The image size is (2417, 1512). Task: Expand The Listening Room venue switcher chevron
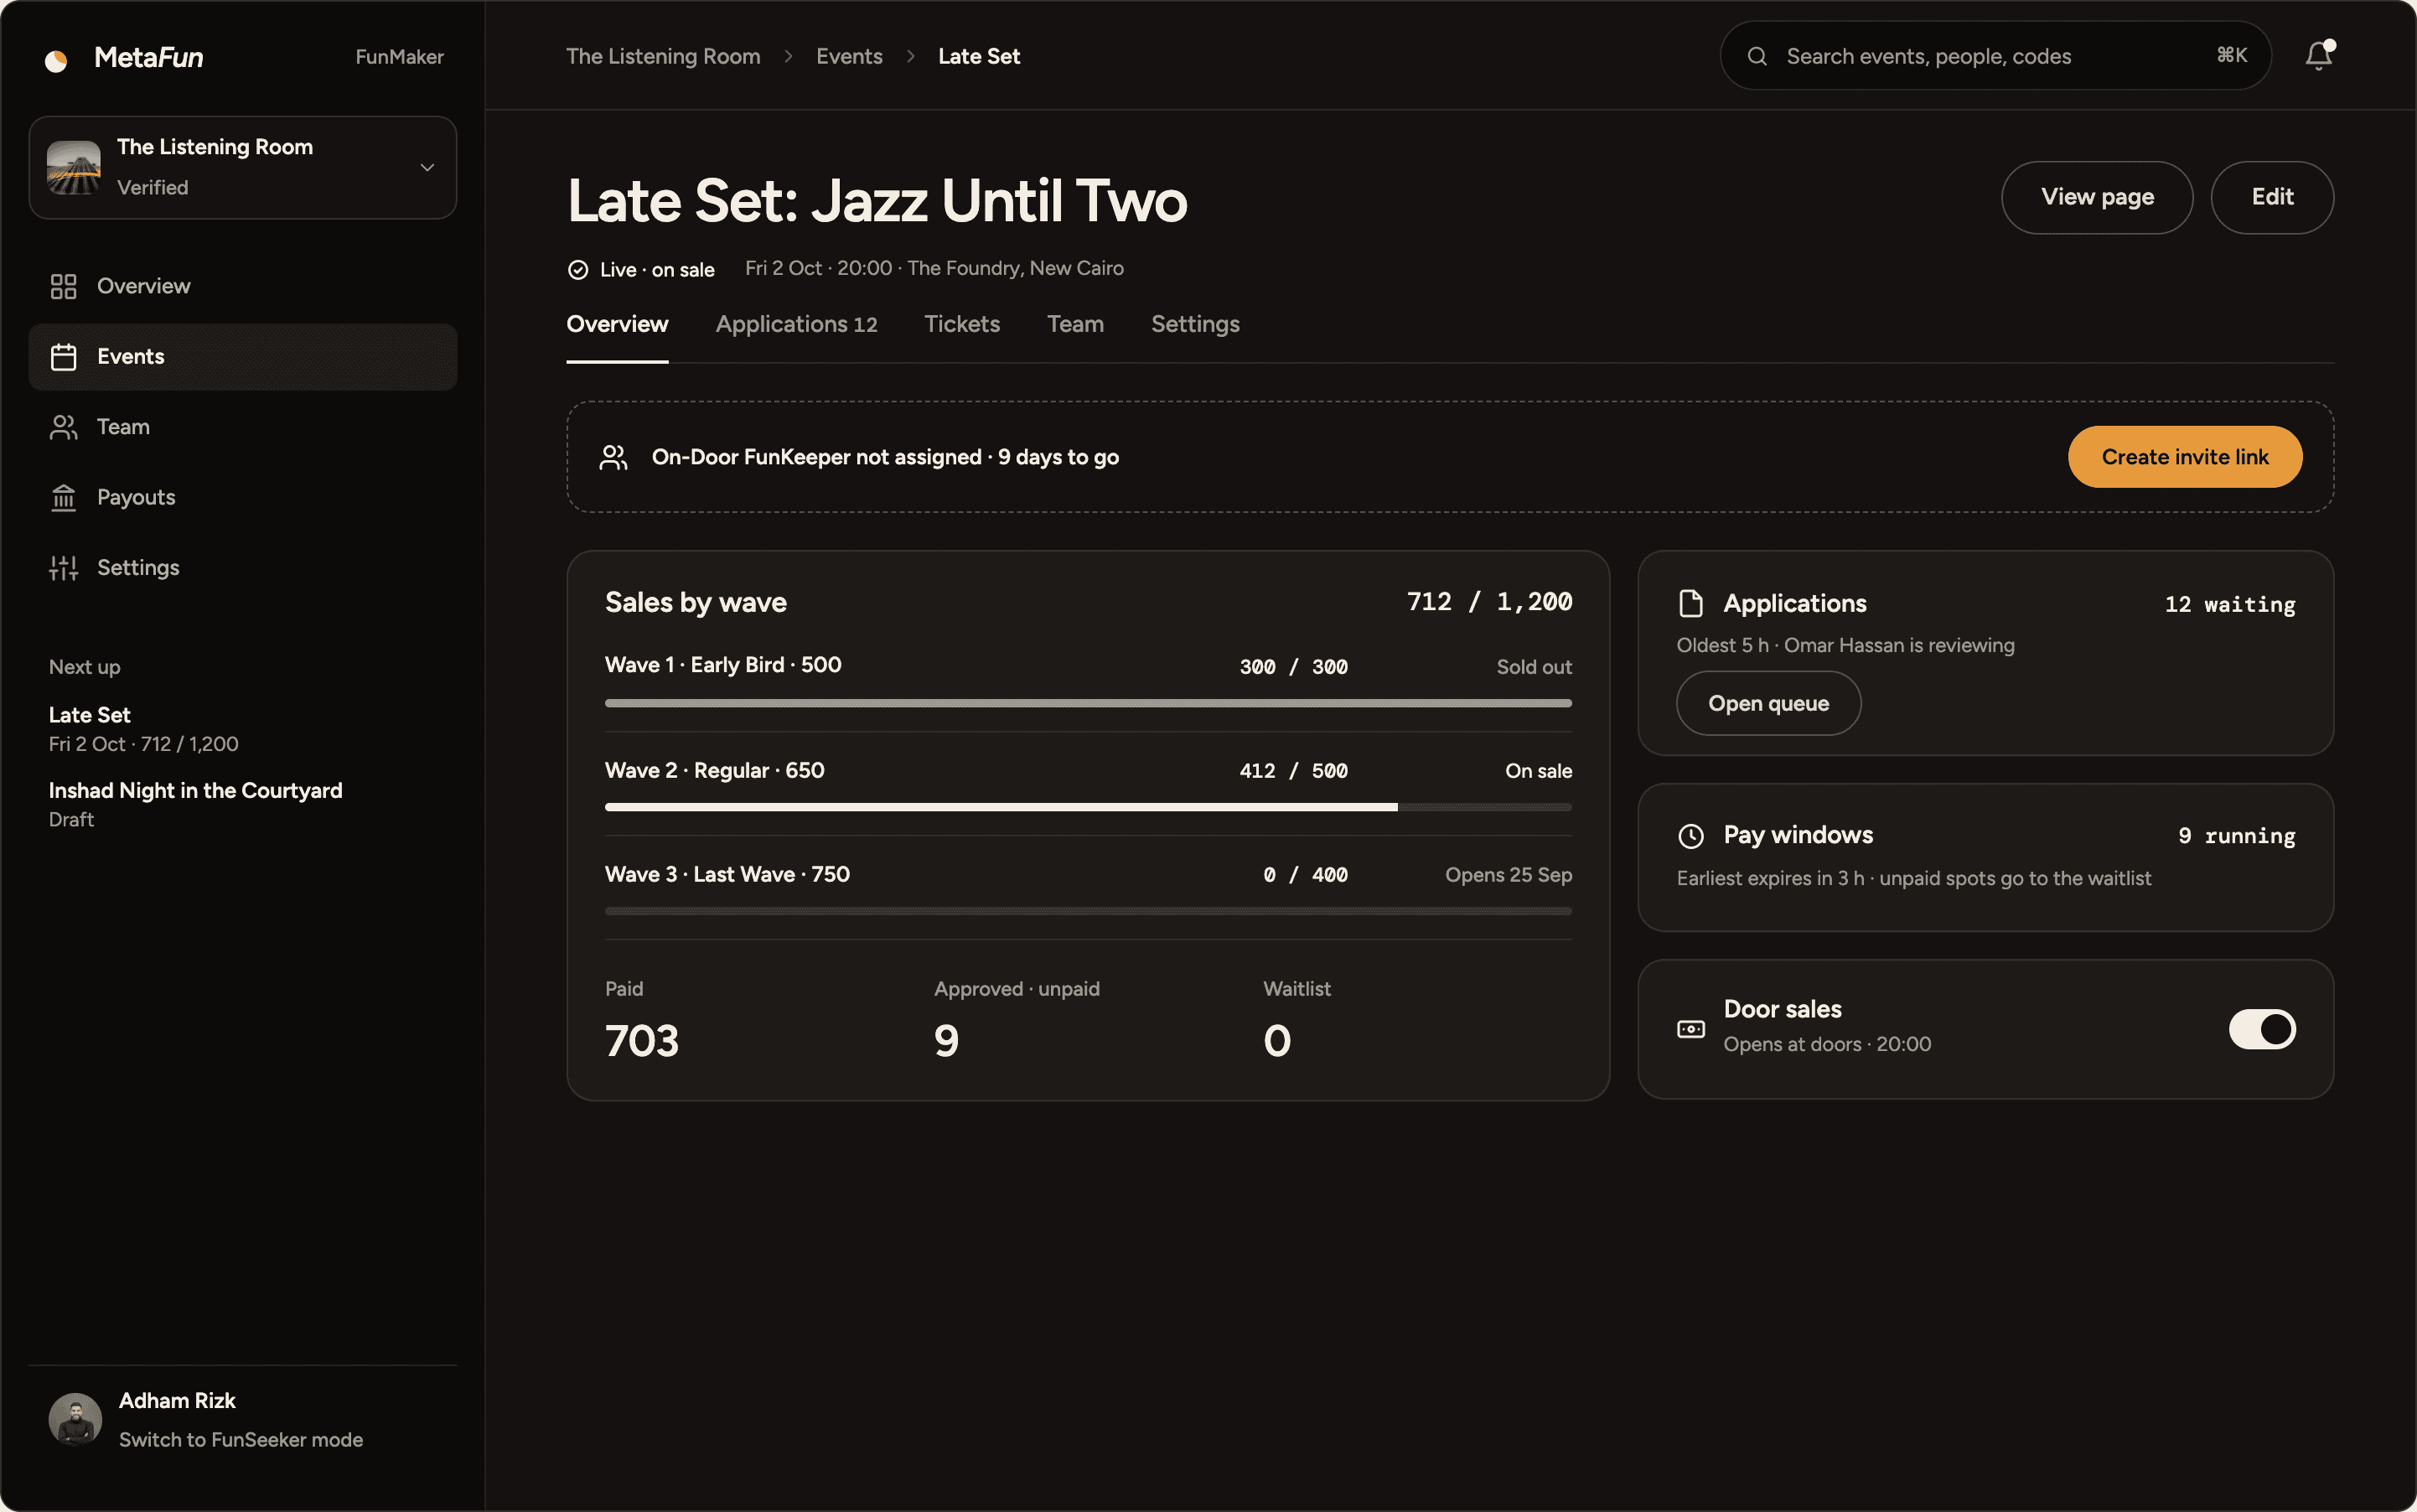(427, 167)
